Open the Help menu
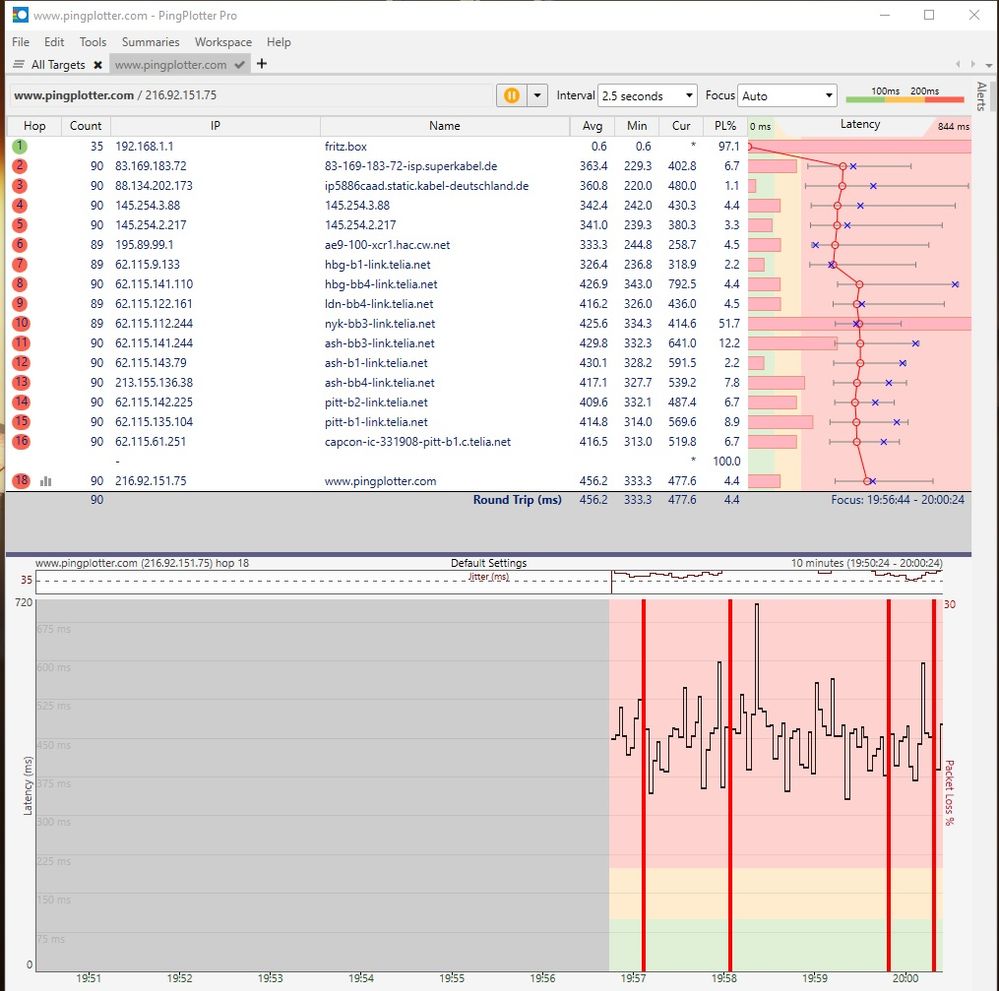 (x=278, y=42)
